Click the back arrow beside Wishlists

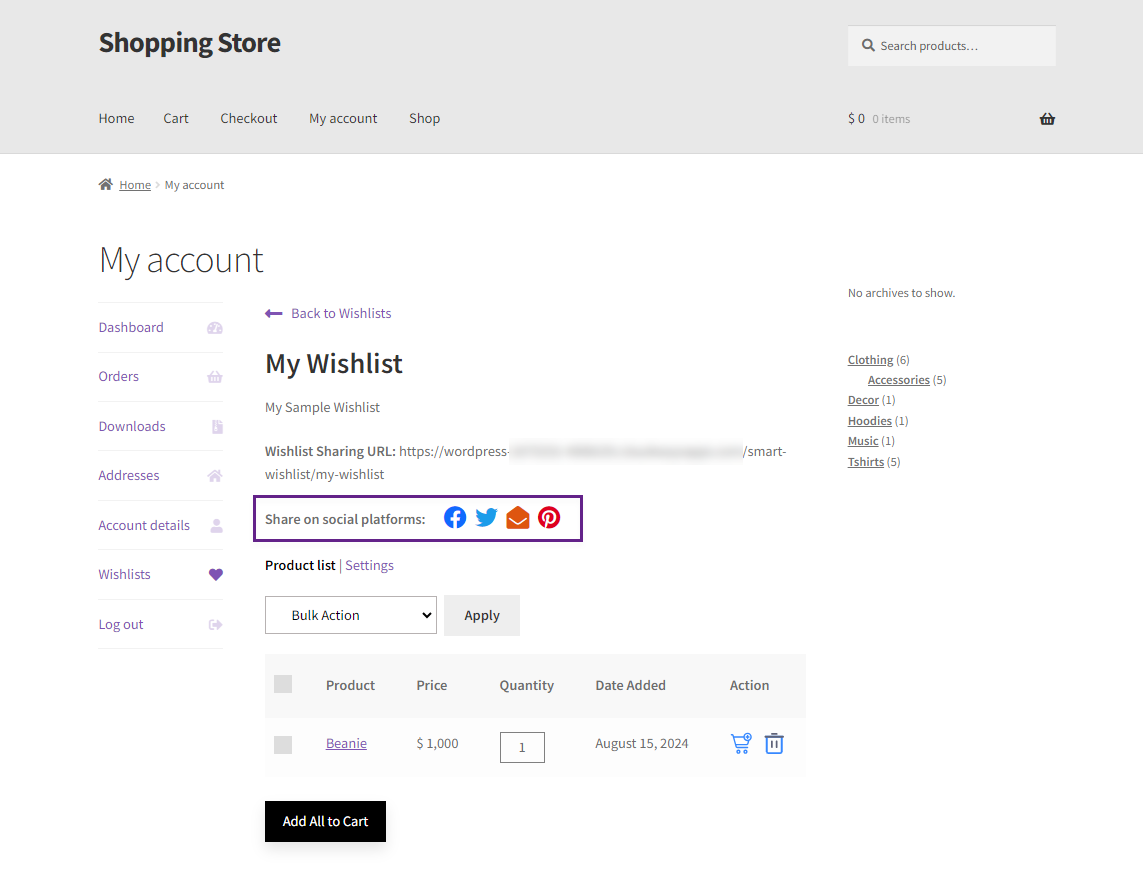273,313
